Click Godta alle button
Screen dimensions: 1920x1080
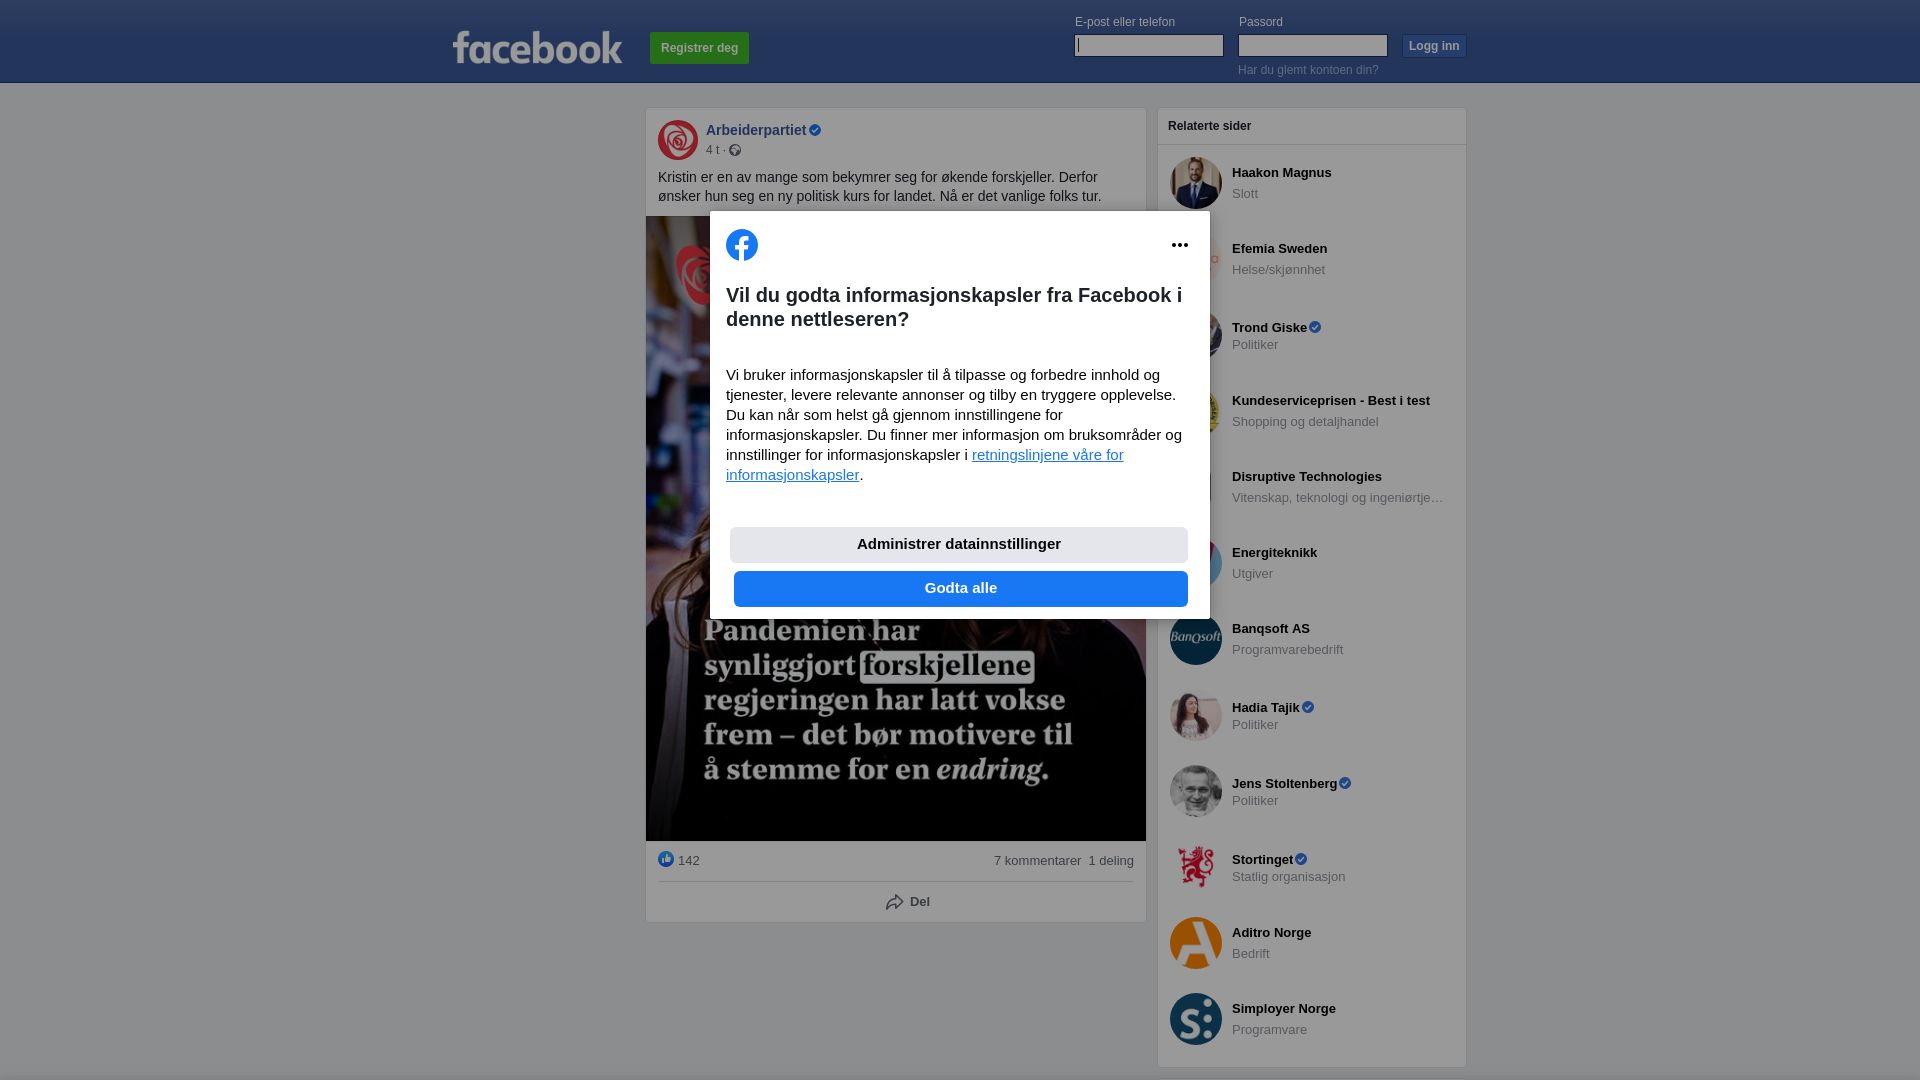click(x=961, y=589)
